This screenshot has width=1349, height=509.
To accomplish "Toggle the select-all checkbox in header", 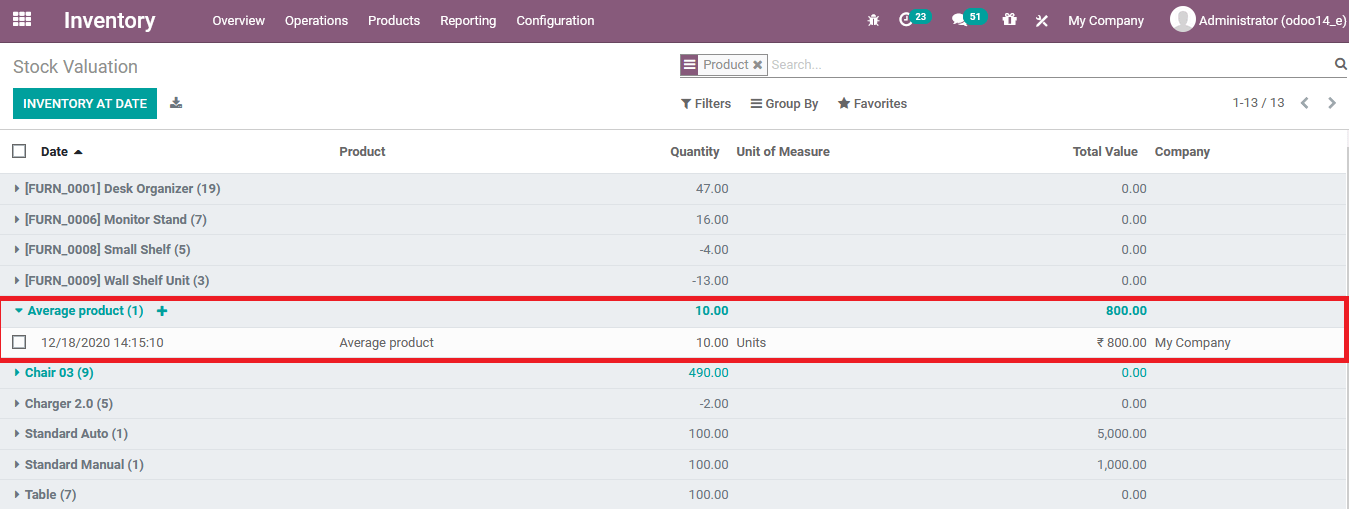I will pos(19,151).
